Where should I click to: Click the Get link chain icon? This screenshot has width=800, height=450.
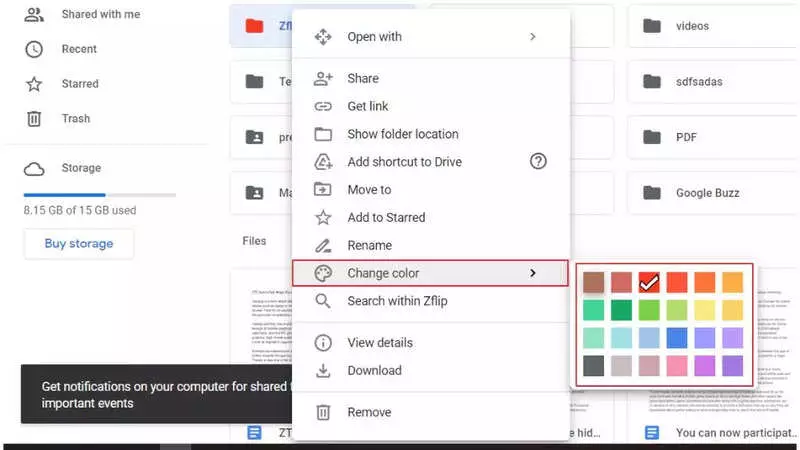[323, 106]
